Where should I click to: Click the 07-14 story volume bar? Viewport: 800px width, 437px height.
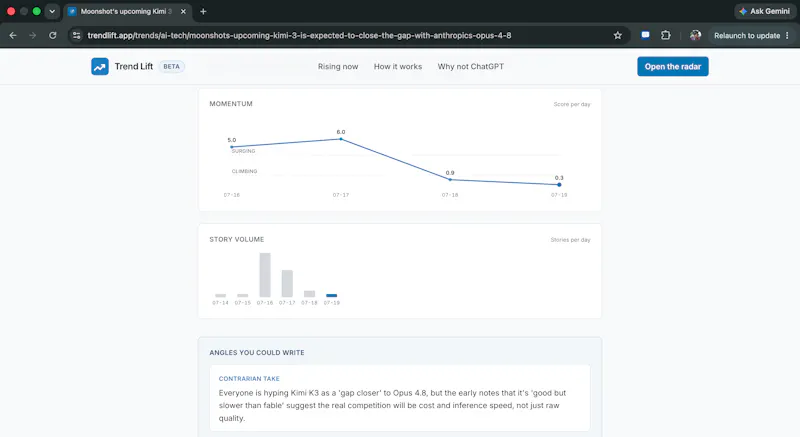click(x=220, y=295)
